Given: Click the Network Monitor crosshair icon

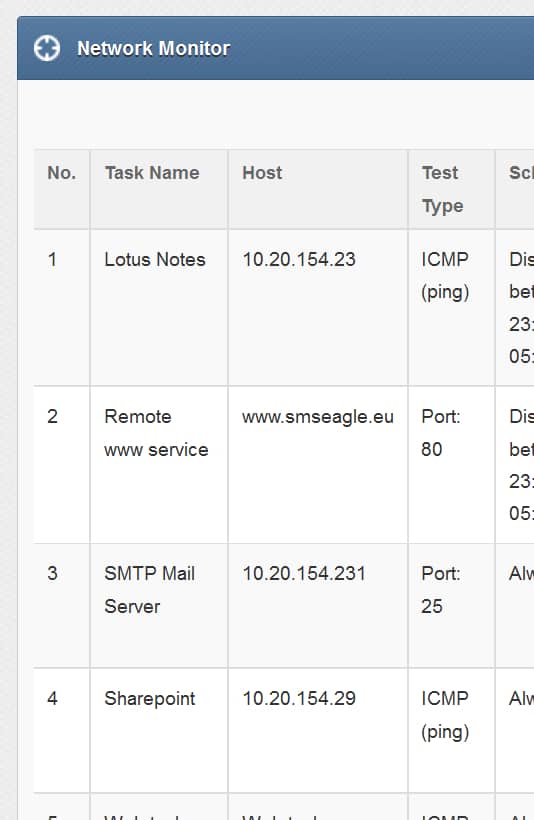Looking at the screenshot, I should (x=47, y=48).
